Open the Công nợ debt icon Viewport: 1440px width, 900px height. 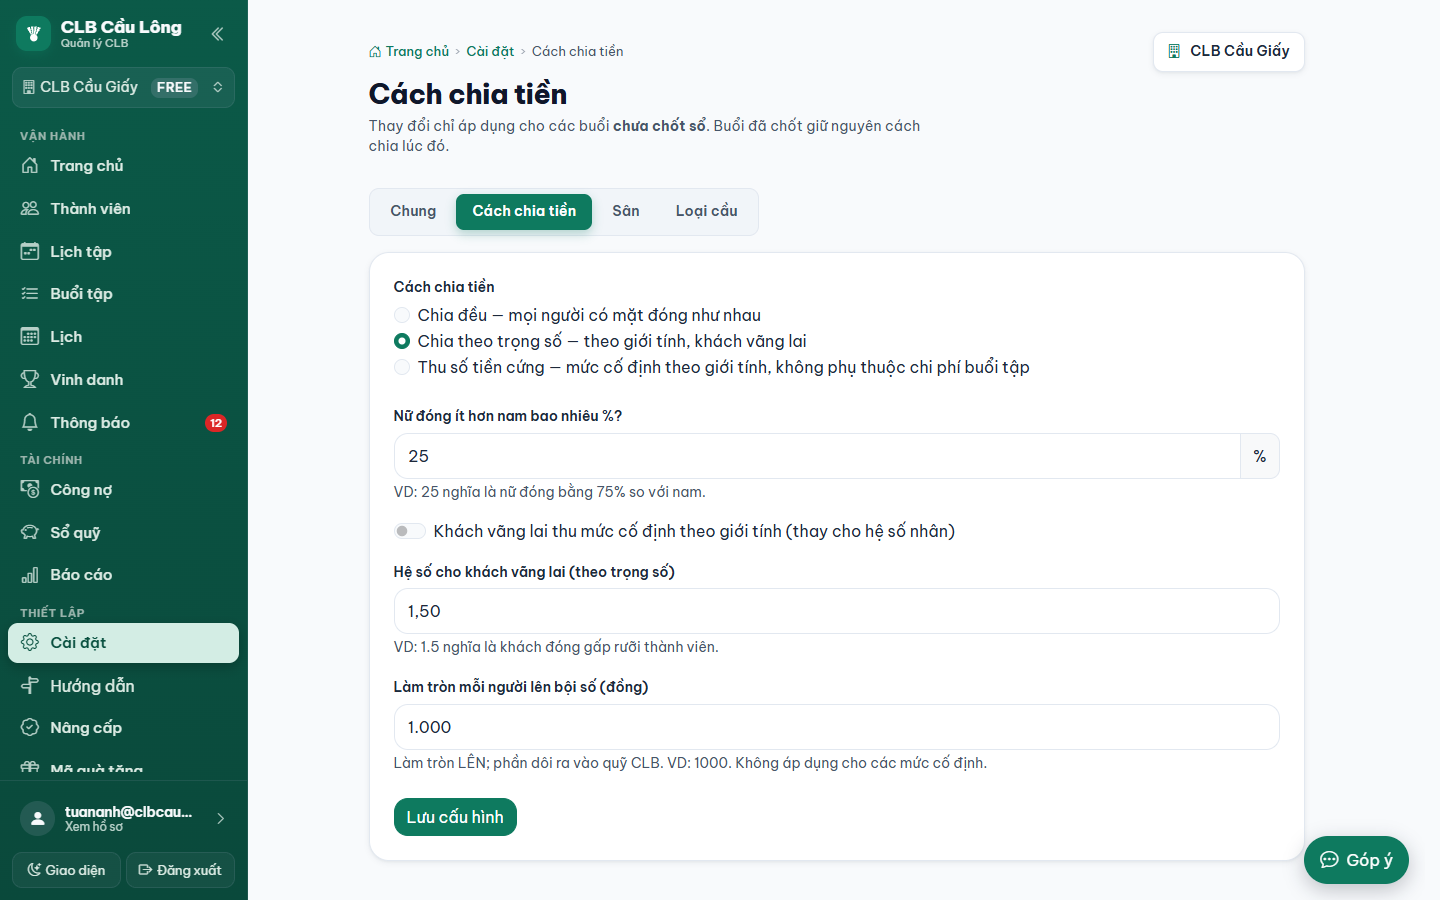pyautogui.click(x=30, y=489)
